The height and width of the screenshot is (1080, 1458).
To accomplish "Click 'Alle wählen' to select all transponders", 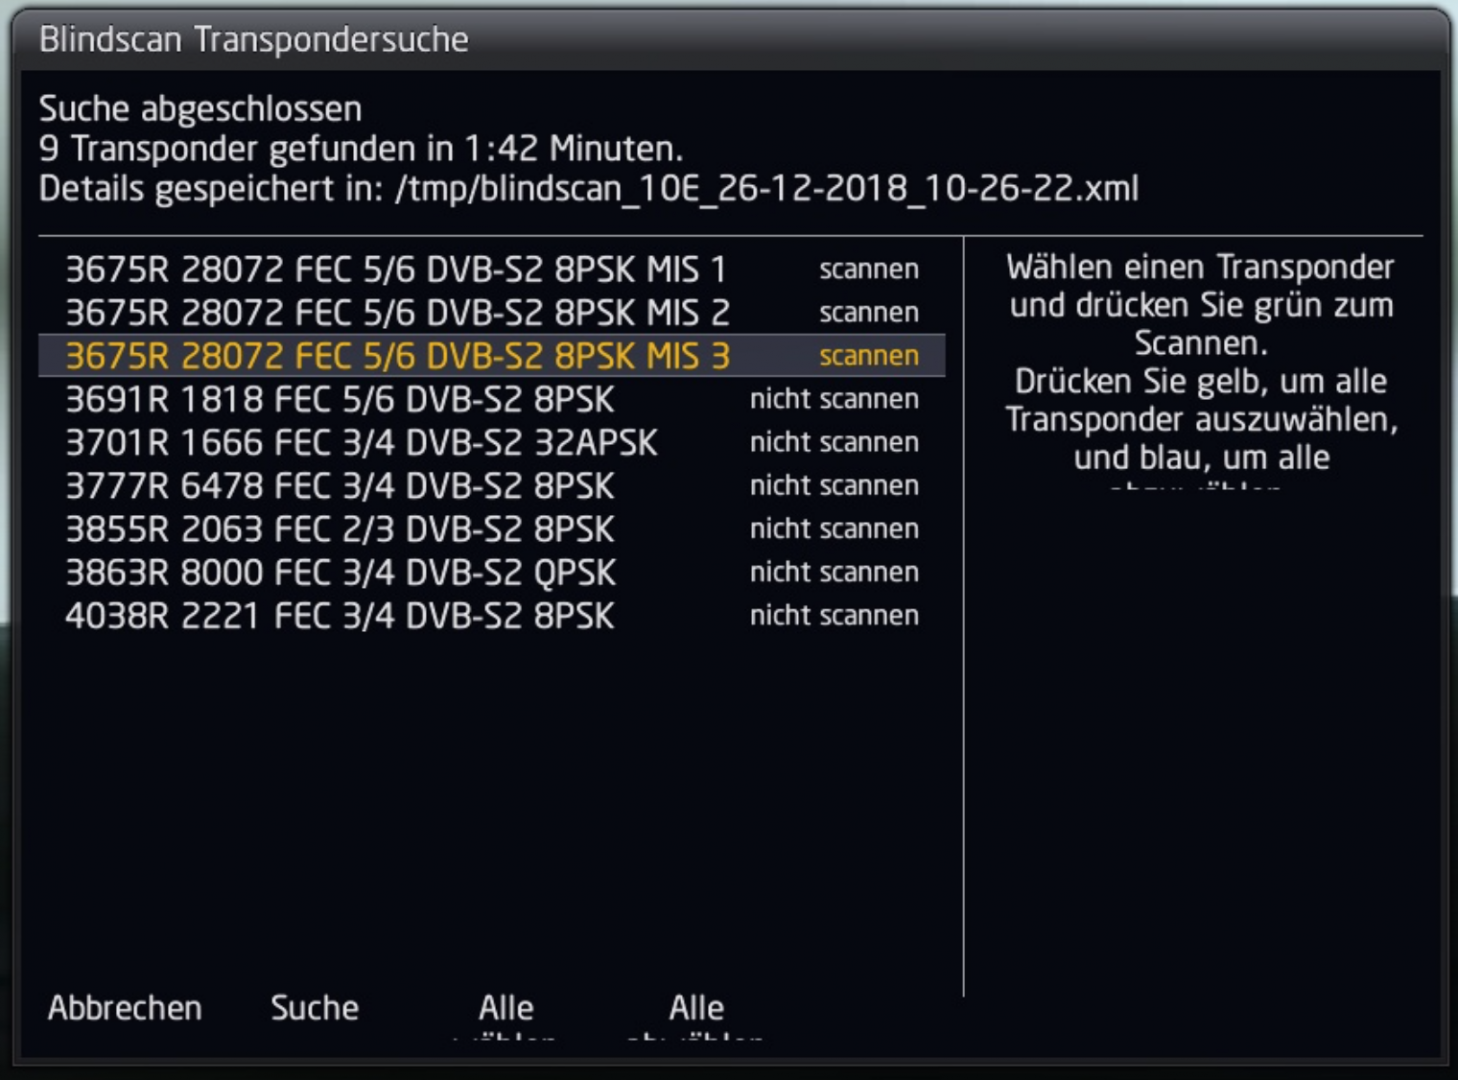I will 506,1010.
